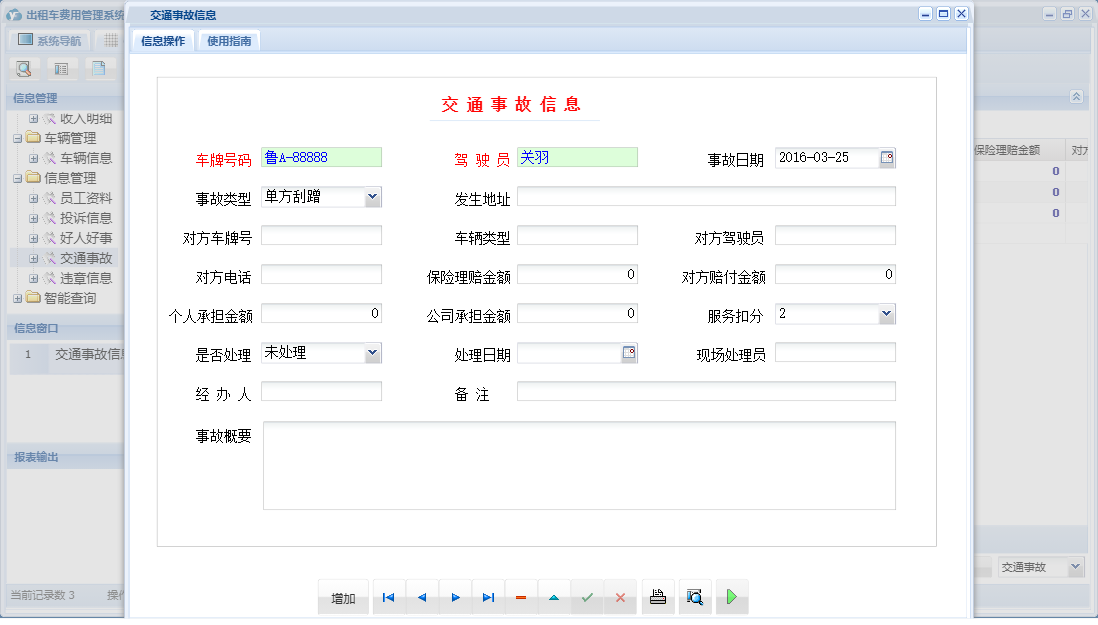Select the 信息操作 tab

163,41
